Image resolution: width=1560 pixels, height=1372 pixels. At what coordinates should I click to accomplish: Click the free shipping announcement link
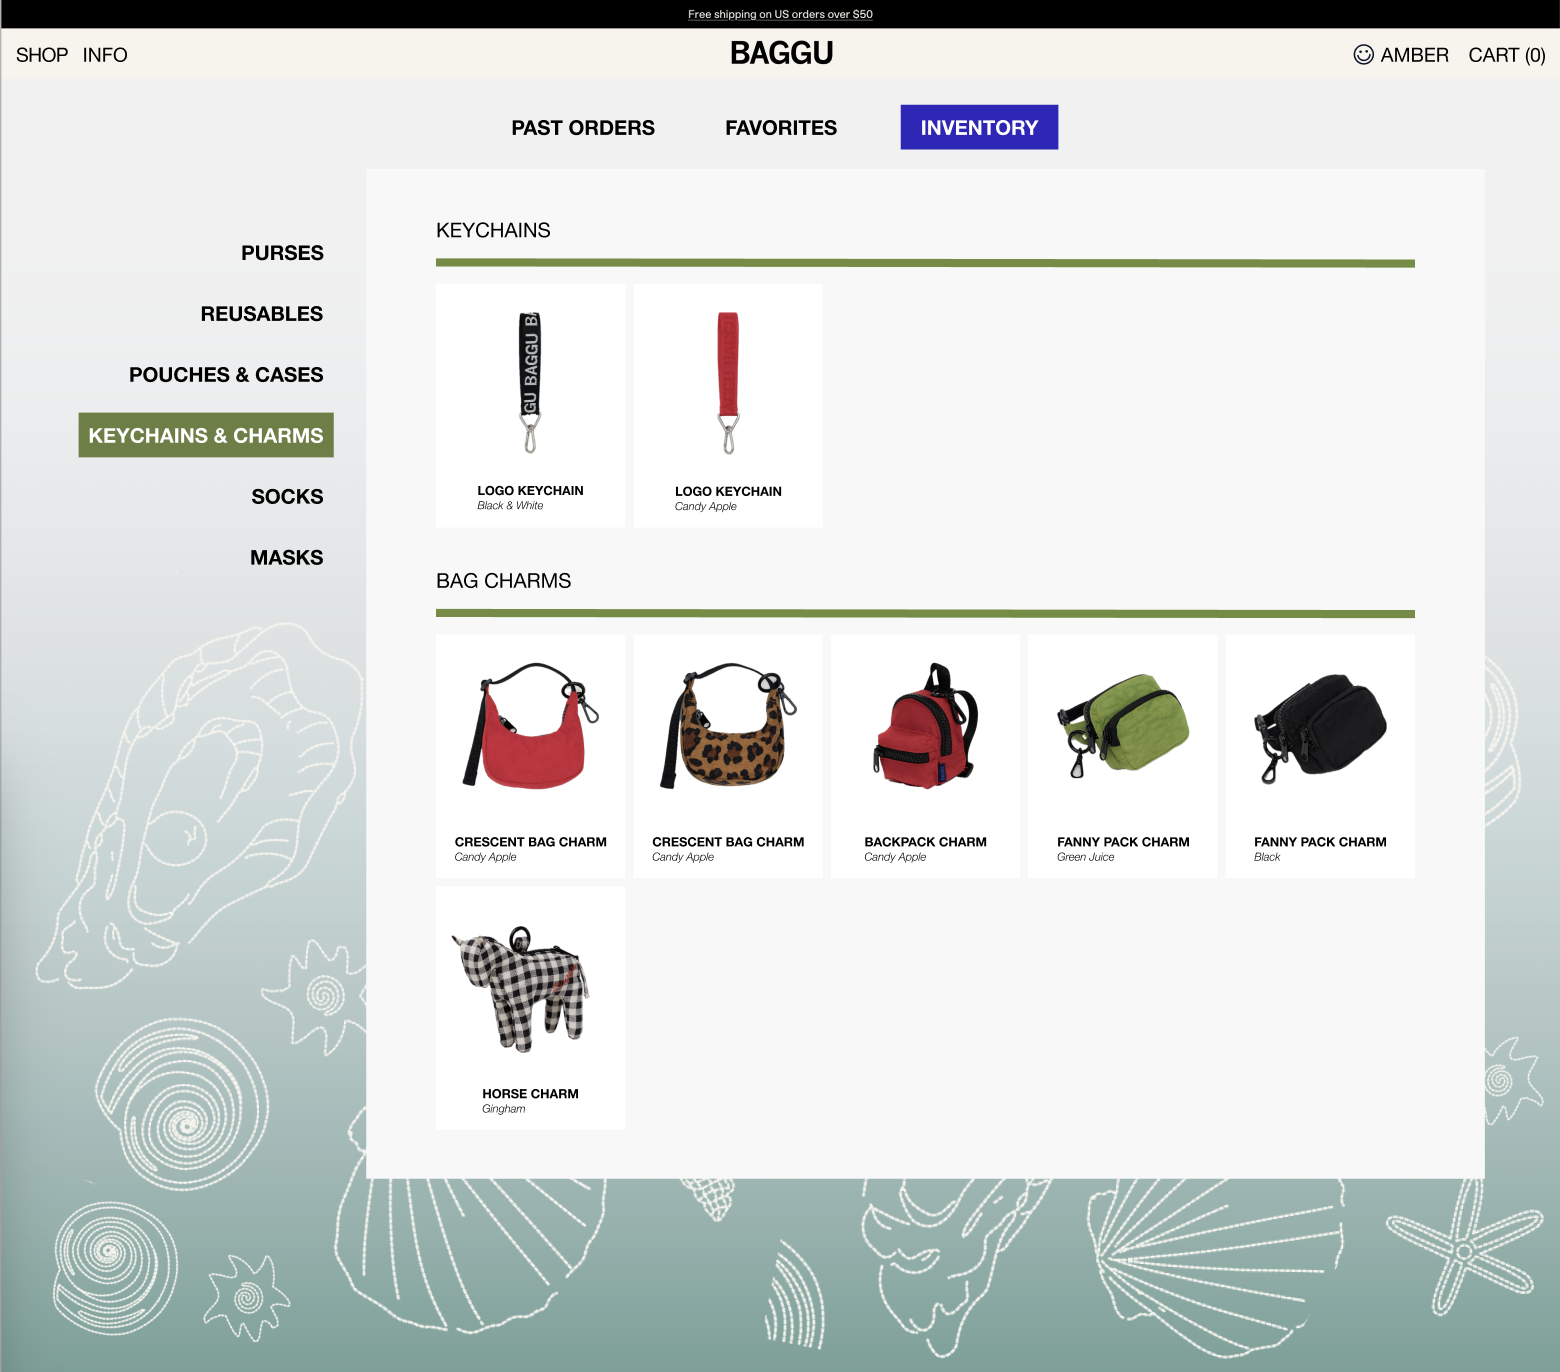[x=780, y=14]
